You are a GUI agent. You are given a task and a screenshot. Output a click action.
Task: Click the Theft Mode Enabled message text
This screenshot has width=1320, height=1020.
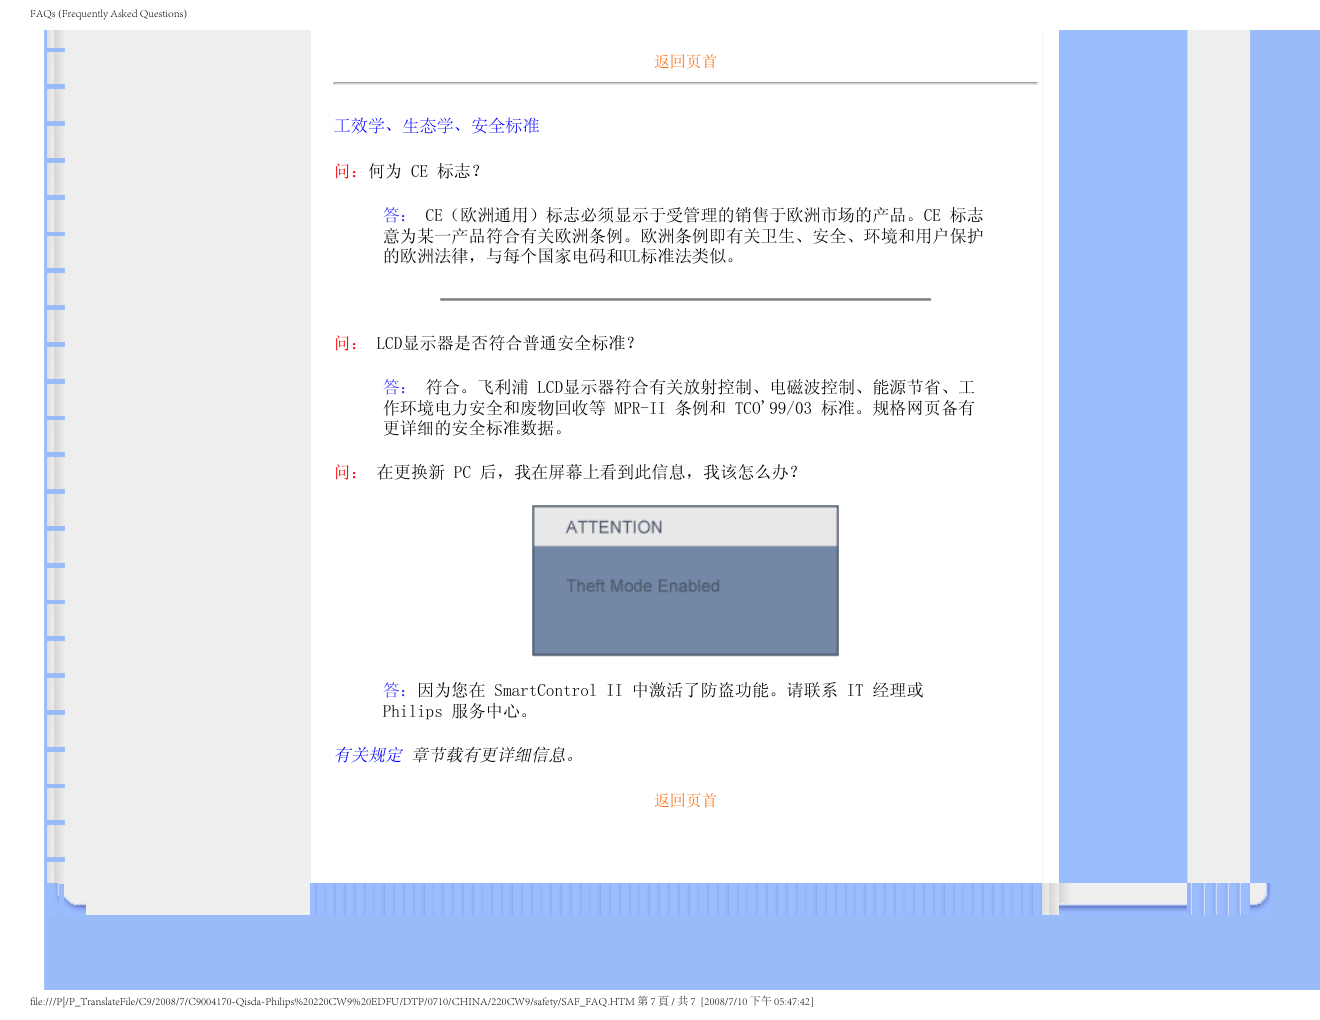coord(643,586)
